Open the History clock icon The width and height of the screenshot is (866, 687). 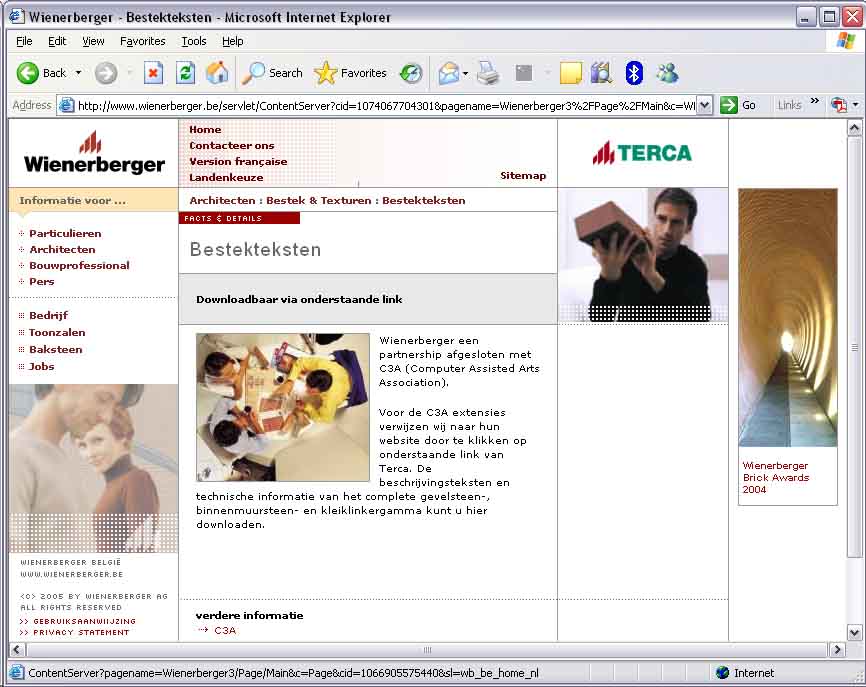point(411,73)
